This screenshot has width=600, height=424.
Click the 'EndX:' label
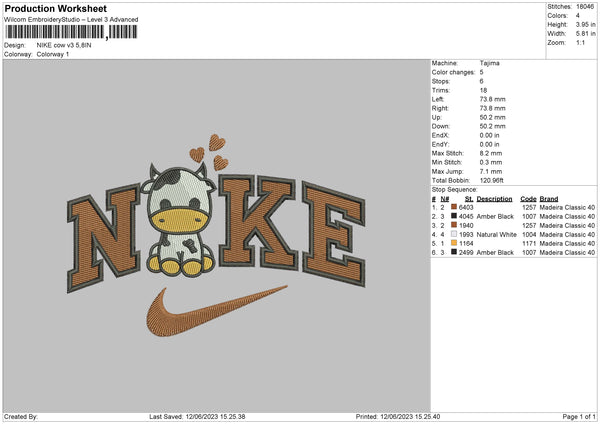pyautogui.click(x=440, y=135)
